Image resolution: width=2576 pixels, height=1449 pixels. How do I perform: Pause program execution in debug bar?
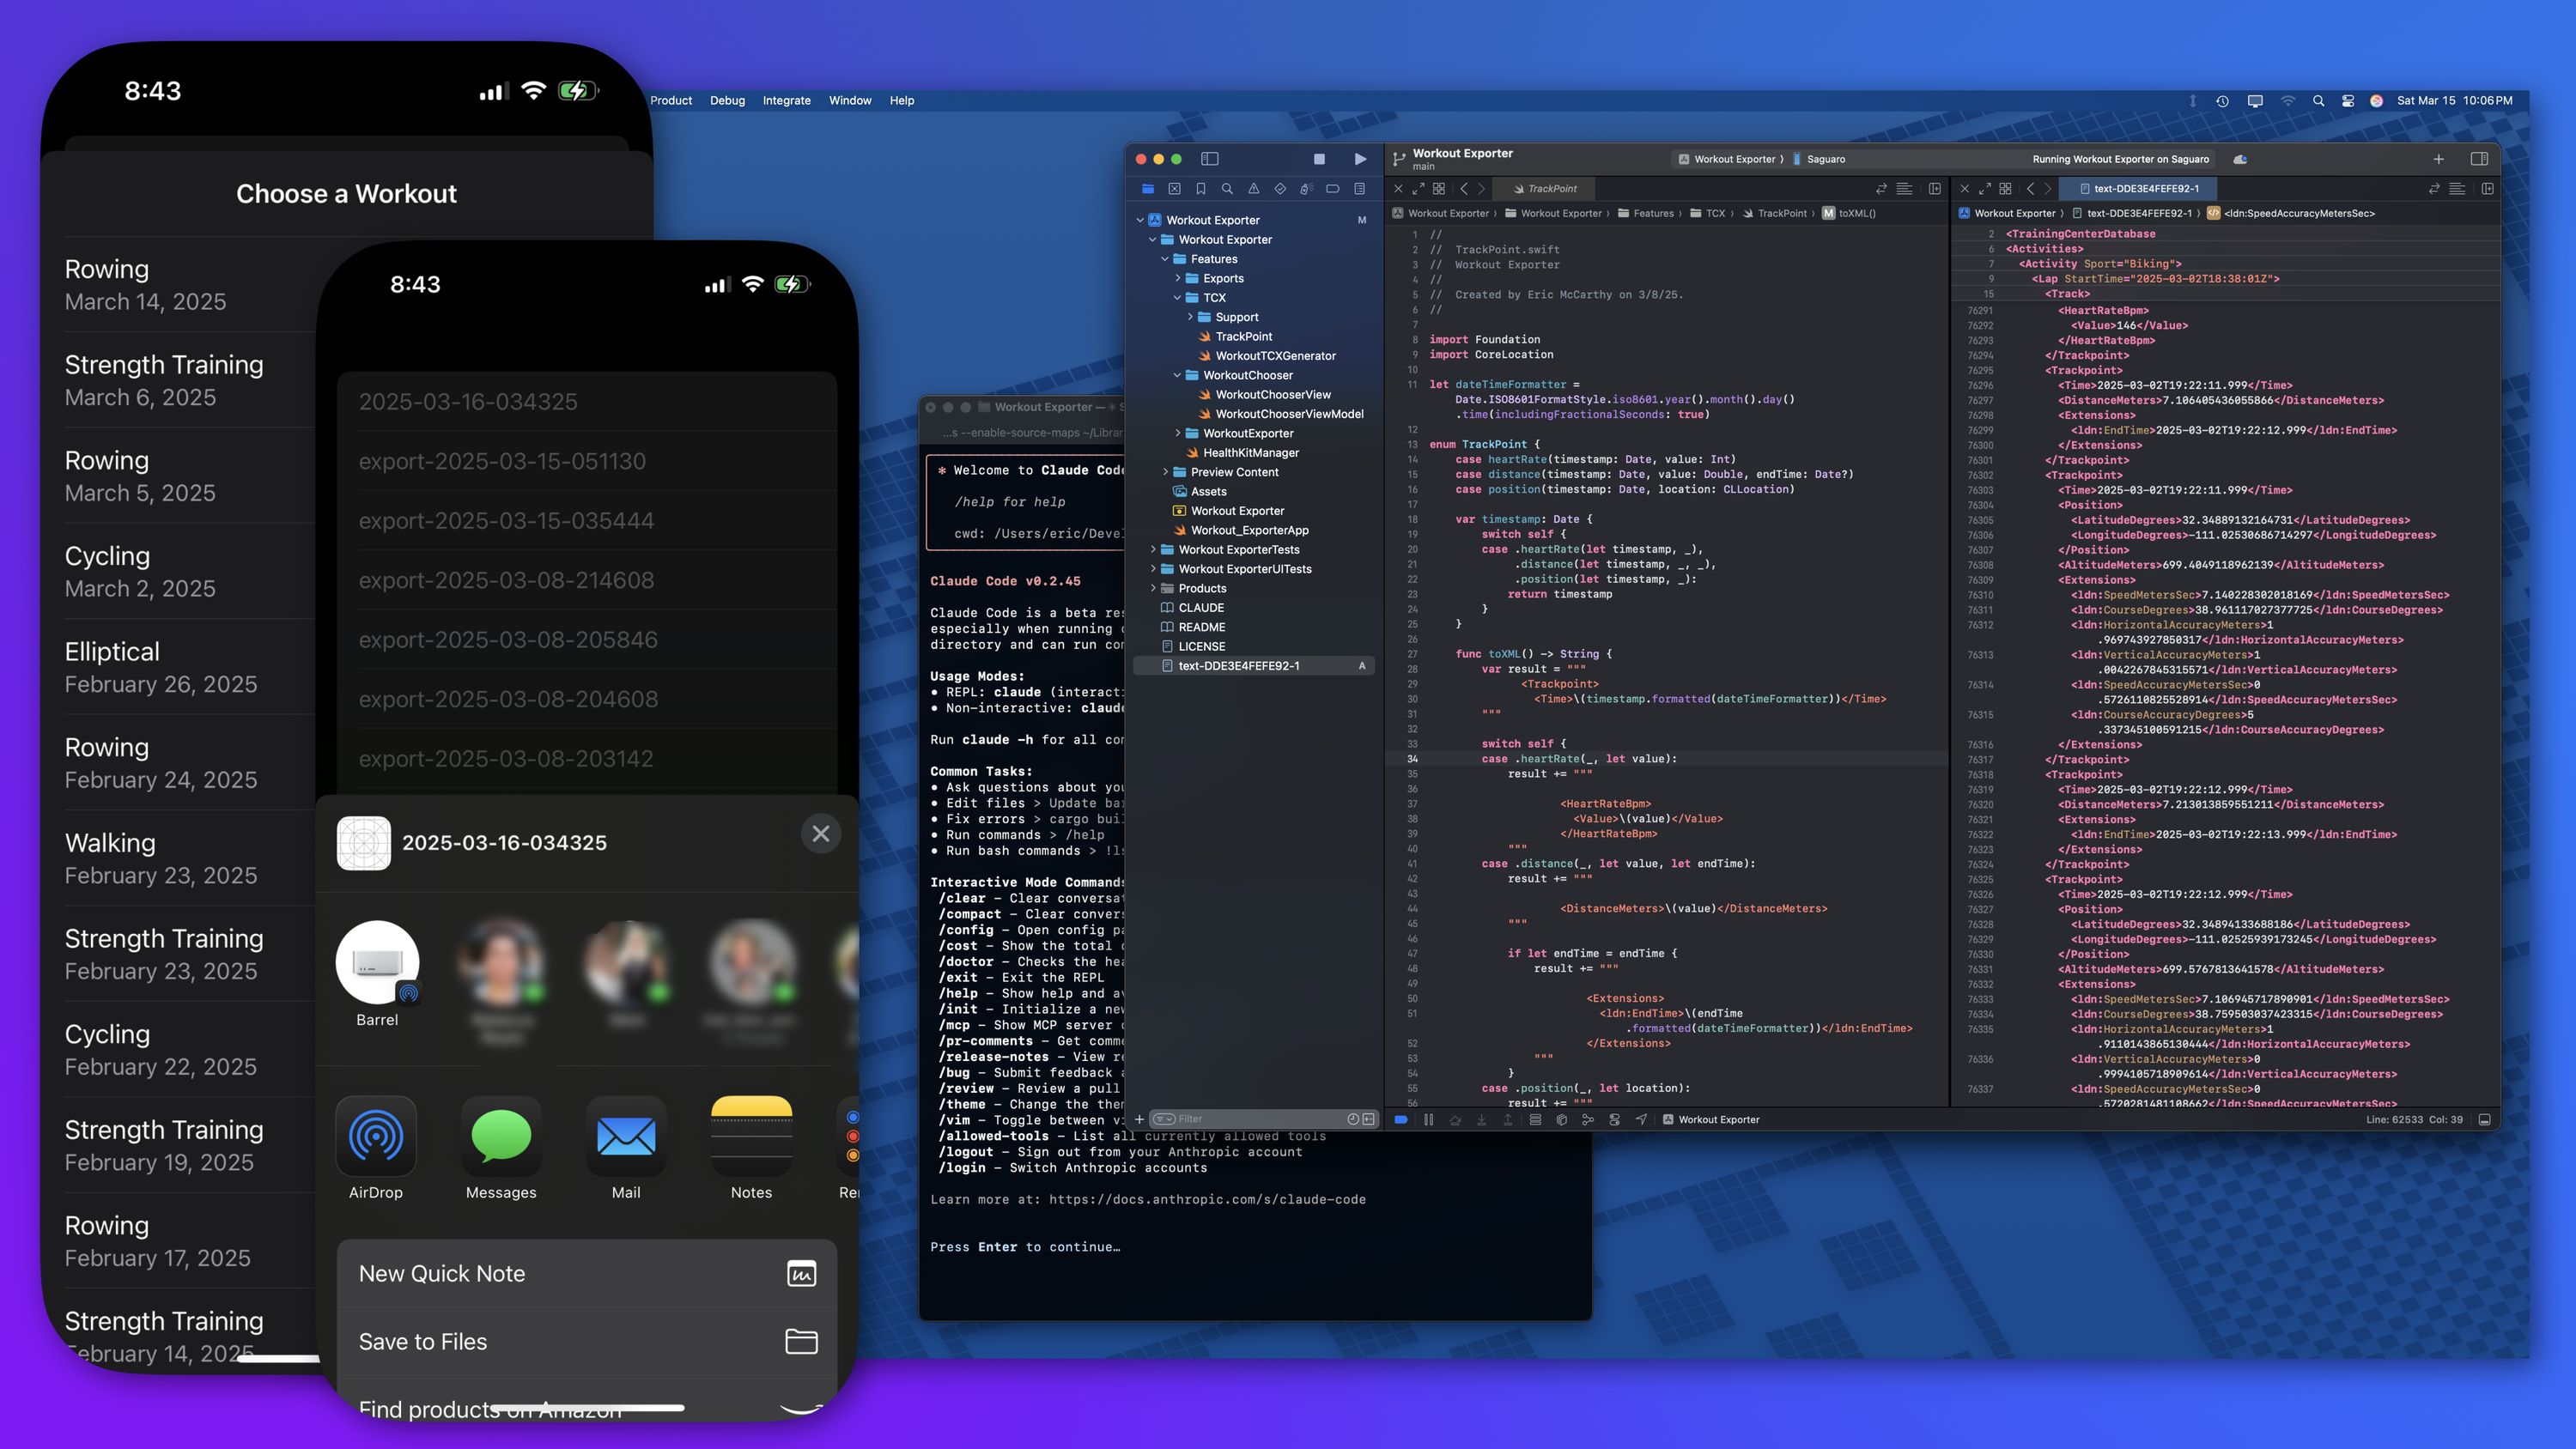point(1428,1119)
